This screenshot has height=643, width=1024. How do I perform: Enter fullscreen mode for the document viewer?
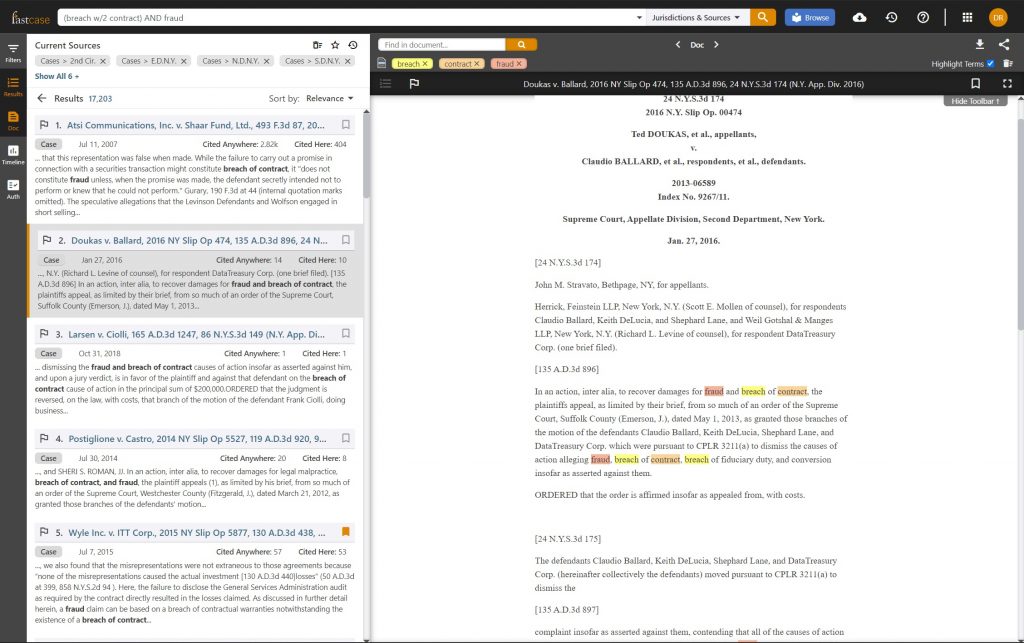[1005, 85]
